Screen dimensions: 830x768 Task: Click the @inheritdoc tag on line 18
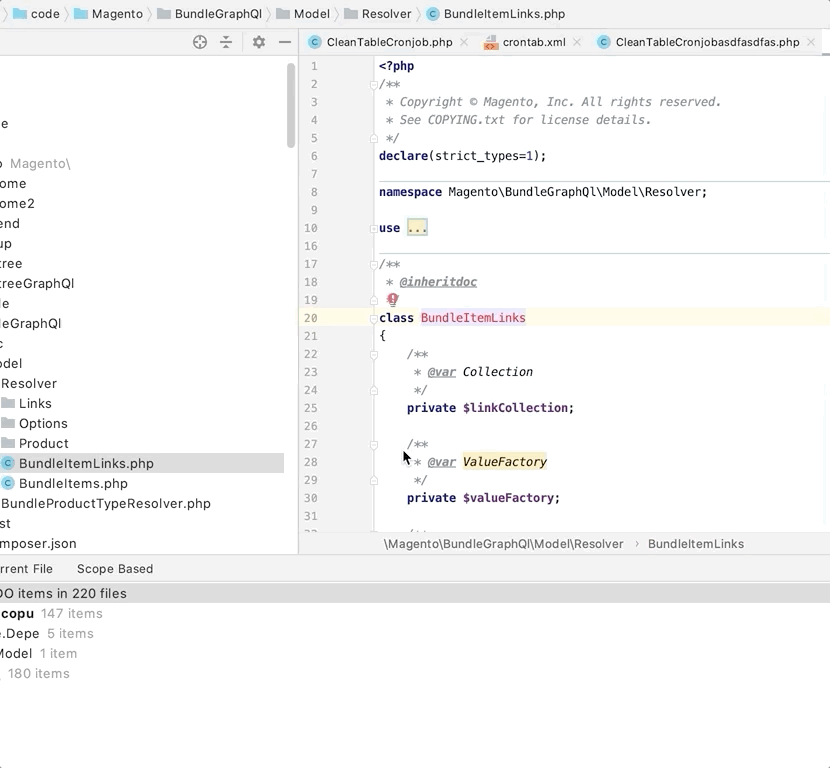[x=438, y=282]
